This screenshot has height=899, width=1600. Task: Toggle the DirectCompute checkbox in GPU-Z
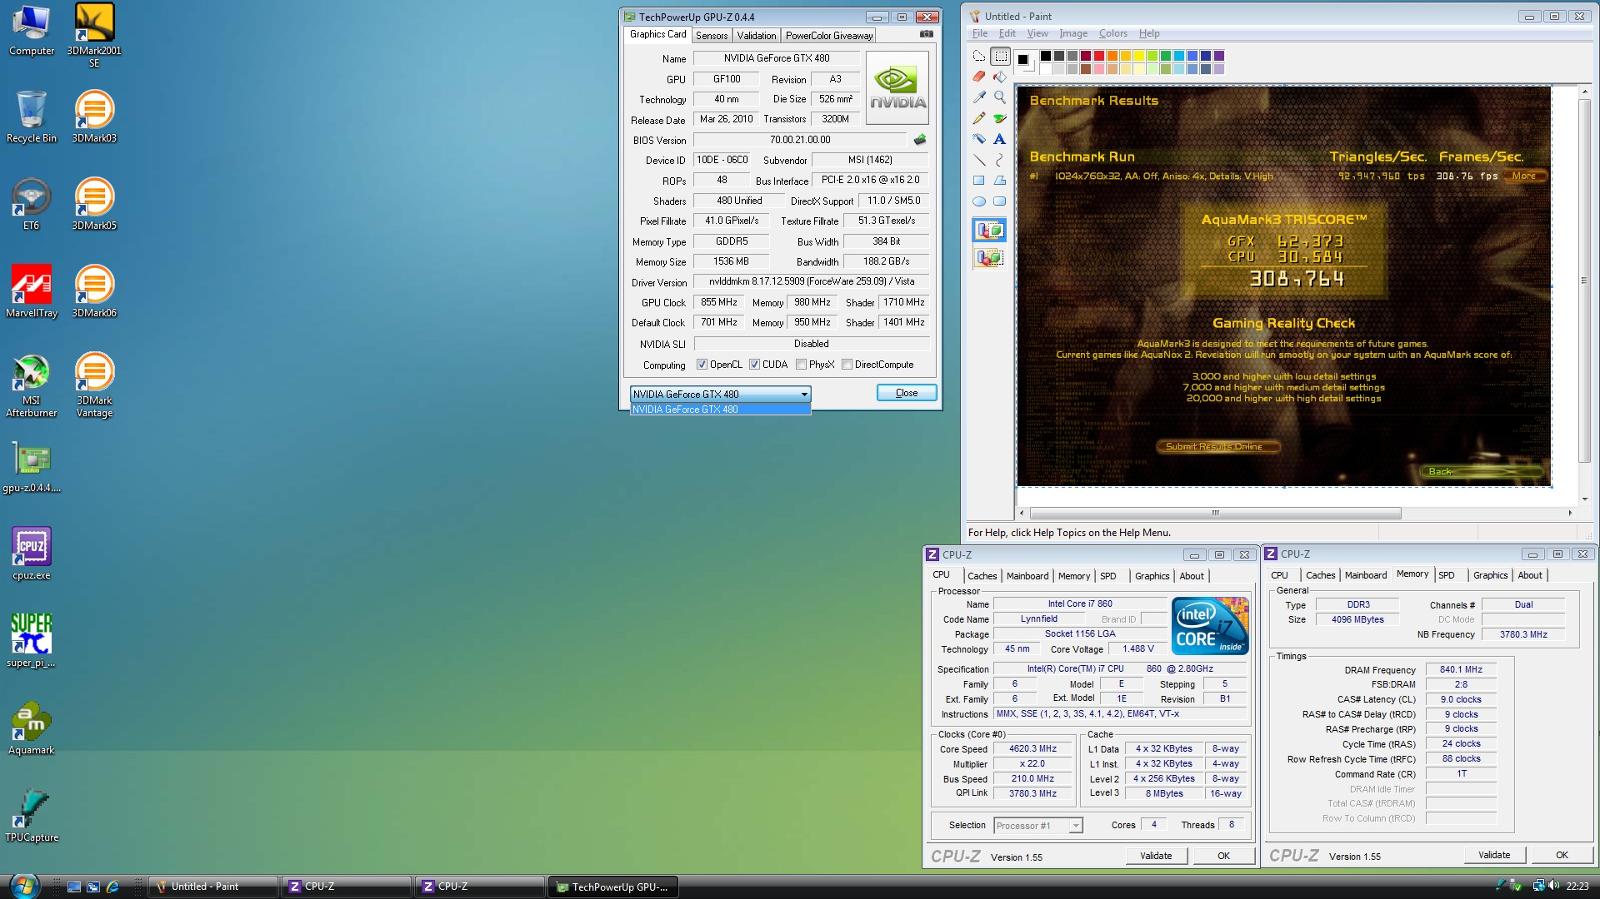848,365
